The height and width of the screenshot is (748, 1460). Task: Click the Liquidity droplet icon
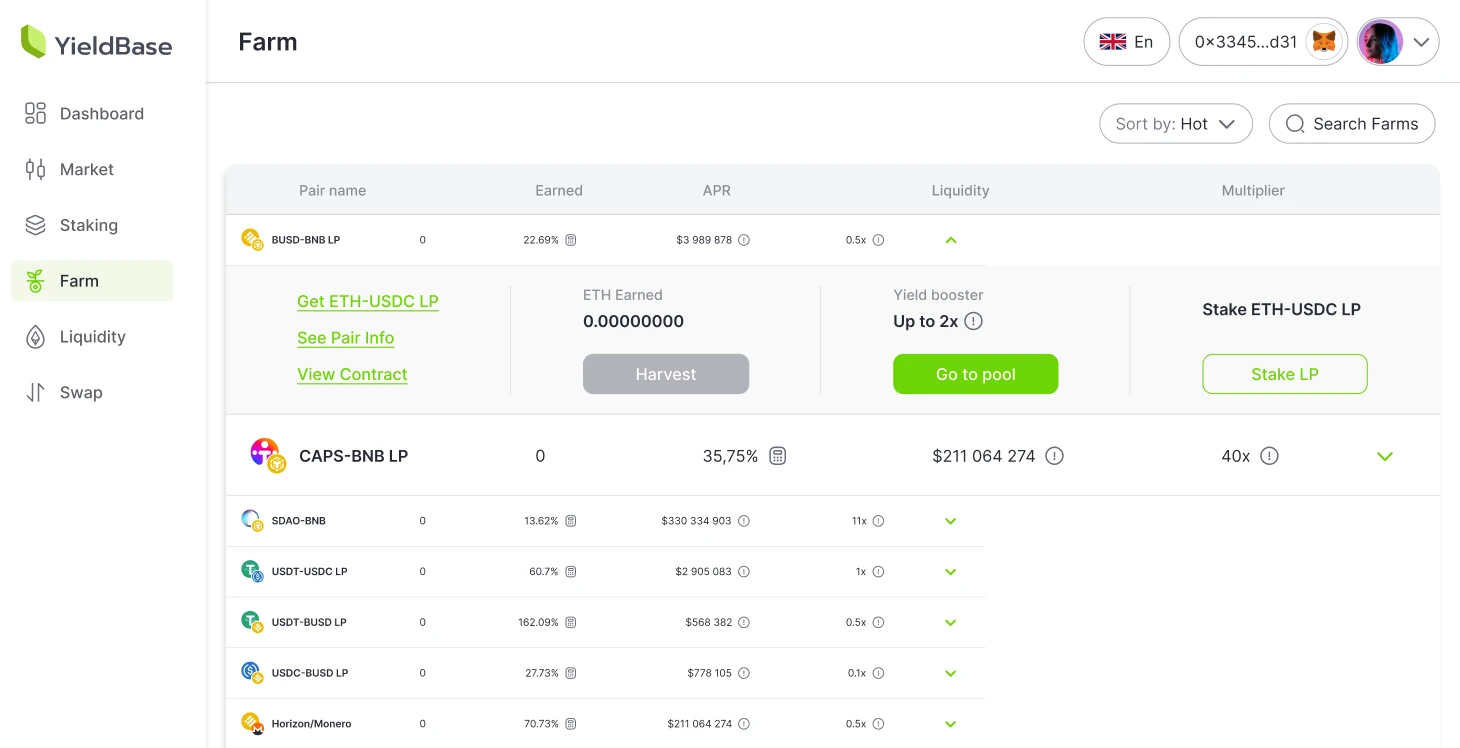35,336
